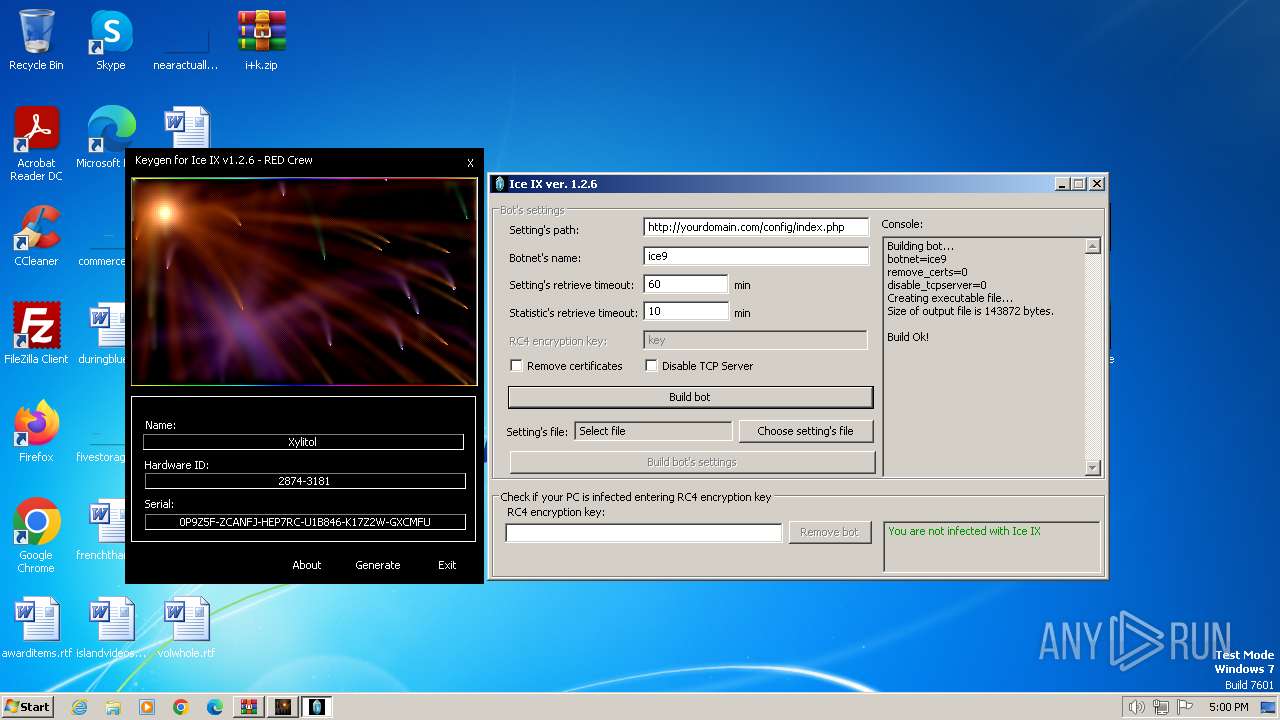Click the 'Size of output file' console line
This screenshot has height=720, width=1280.
(x=970, y=311)
